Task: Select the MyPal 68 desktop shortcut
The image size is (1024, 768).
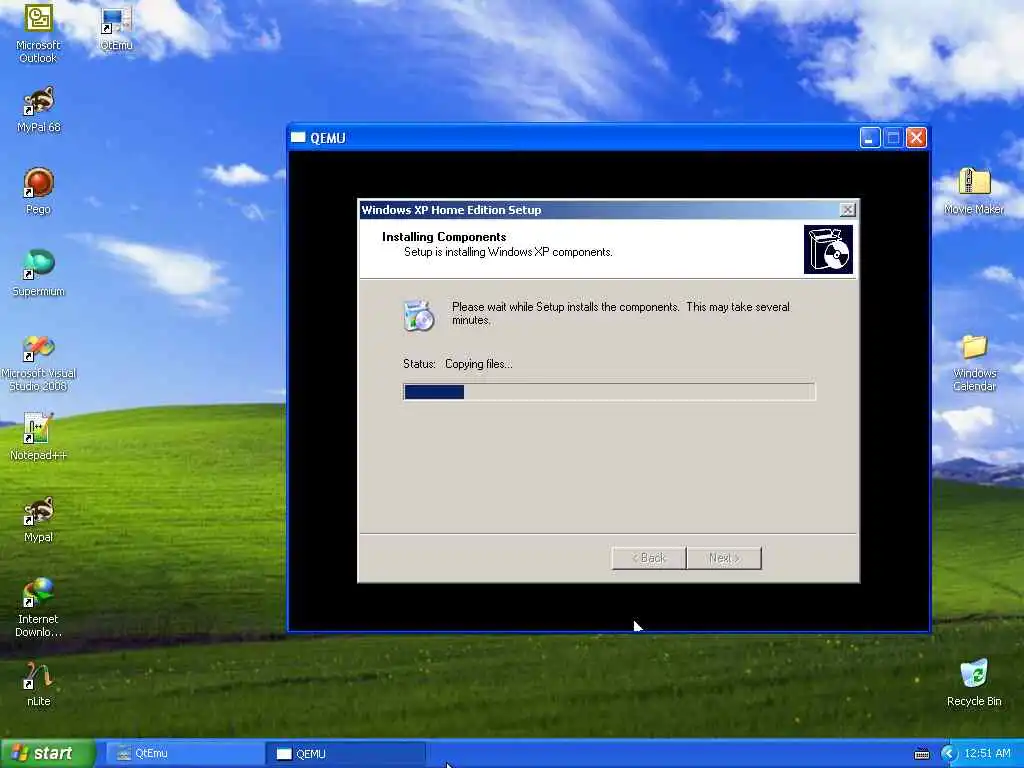Action: pos(39,110)
